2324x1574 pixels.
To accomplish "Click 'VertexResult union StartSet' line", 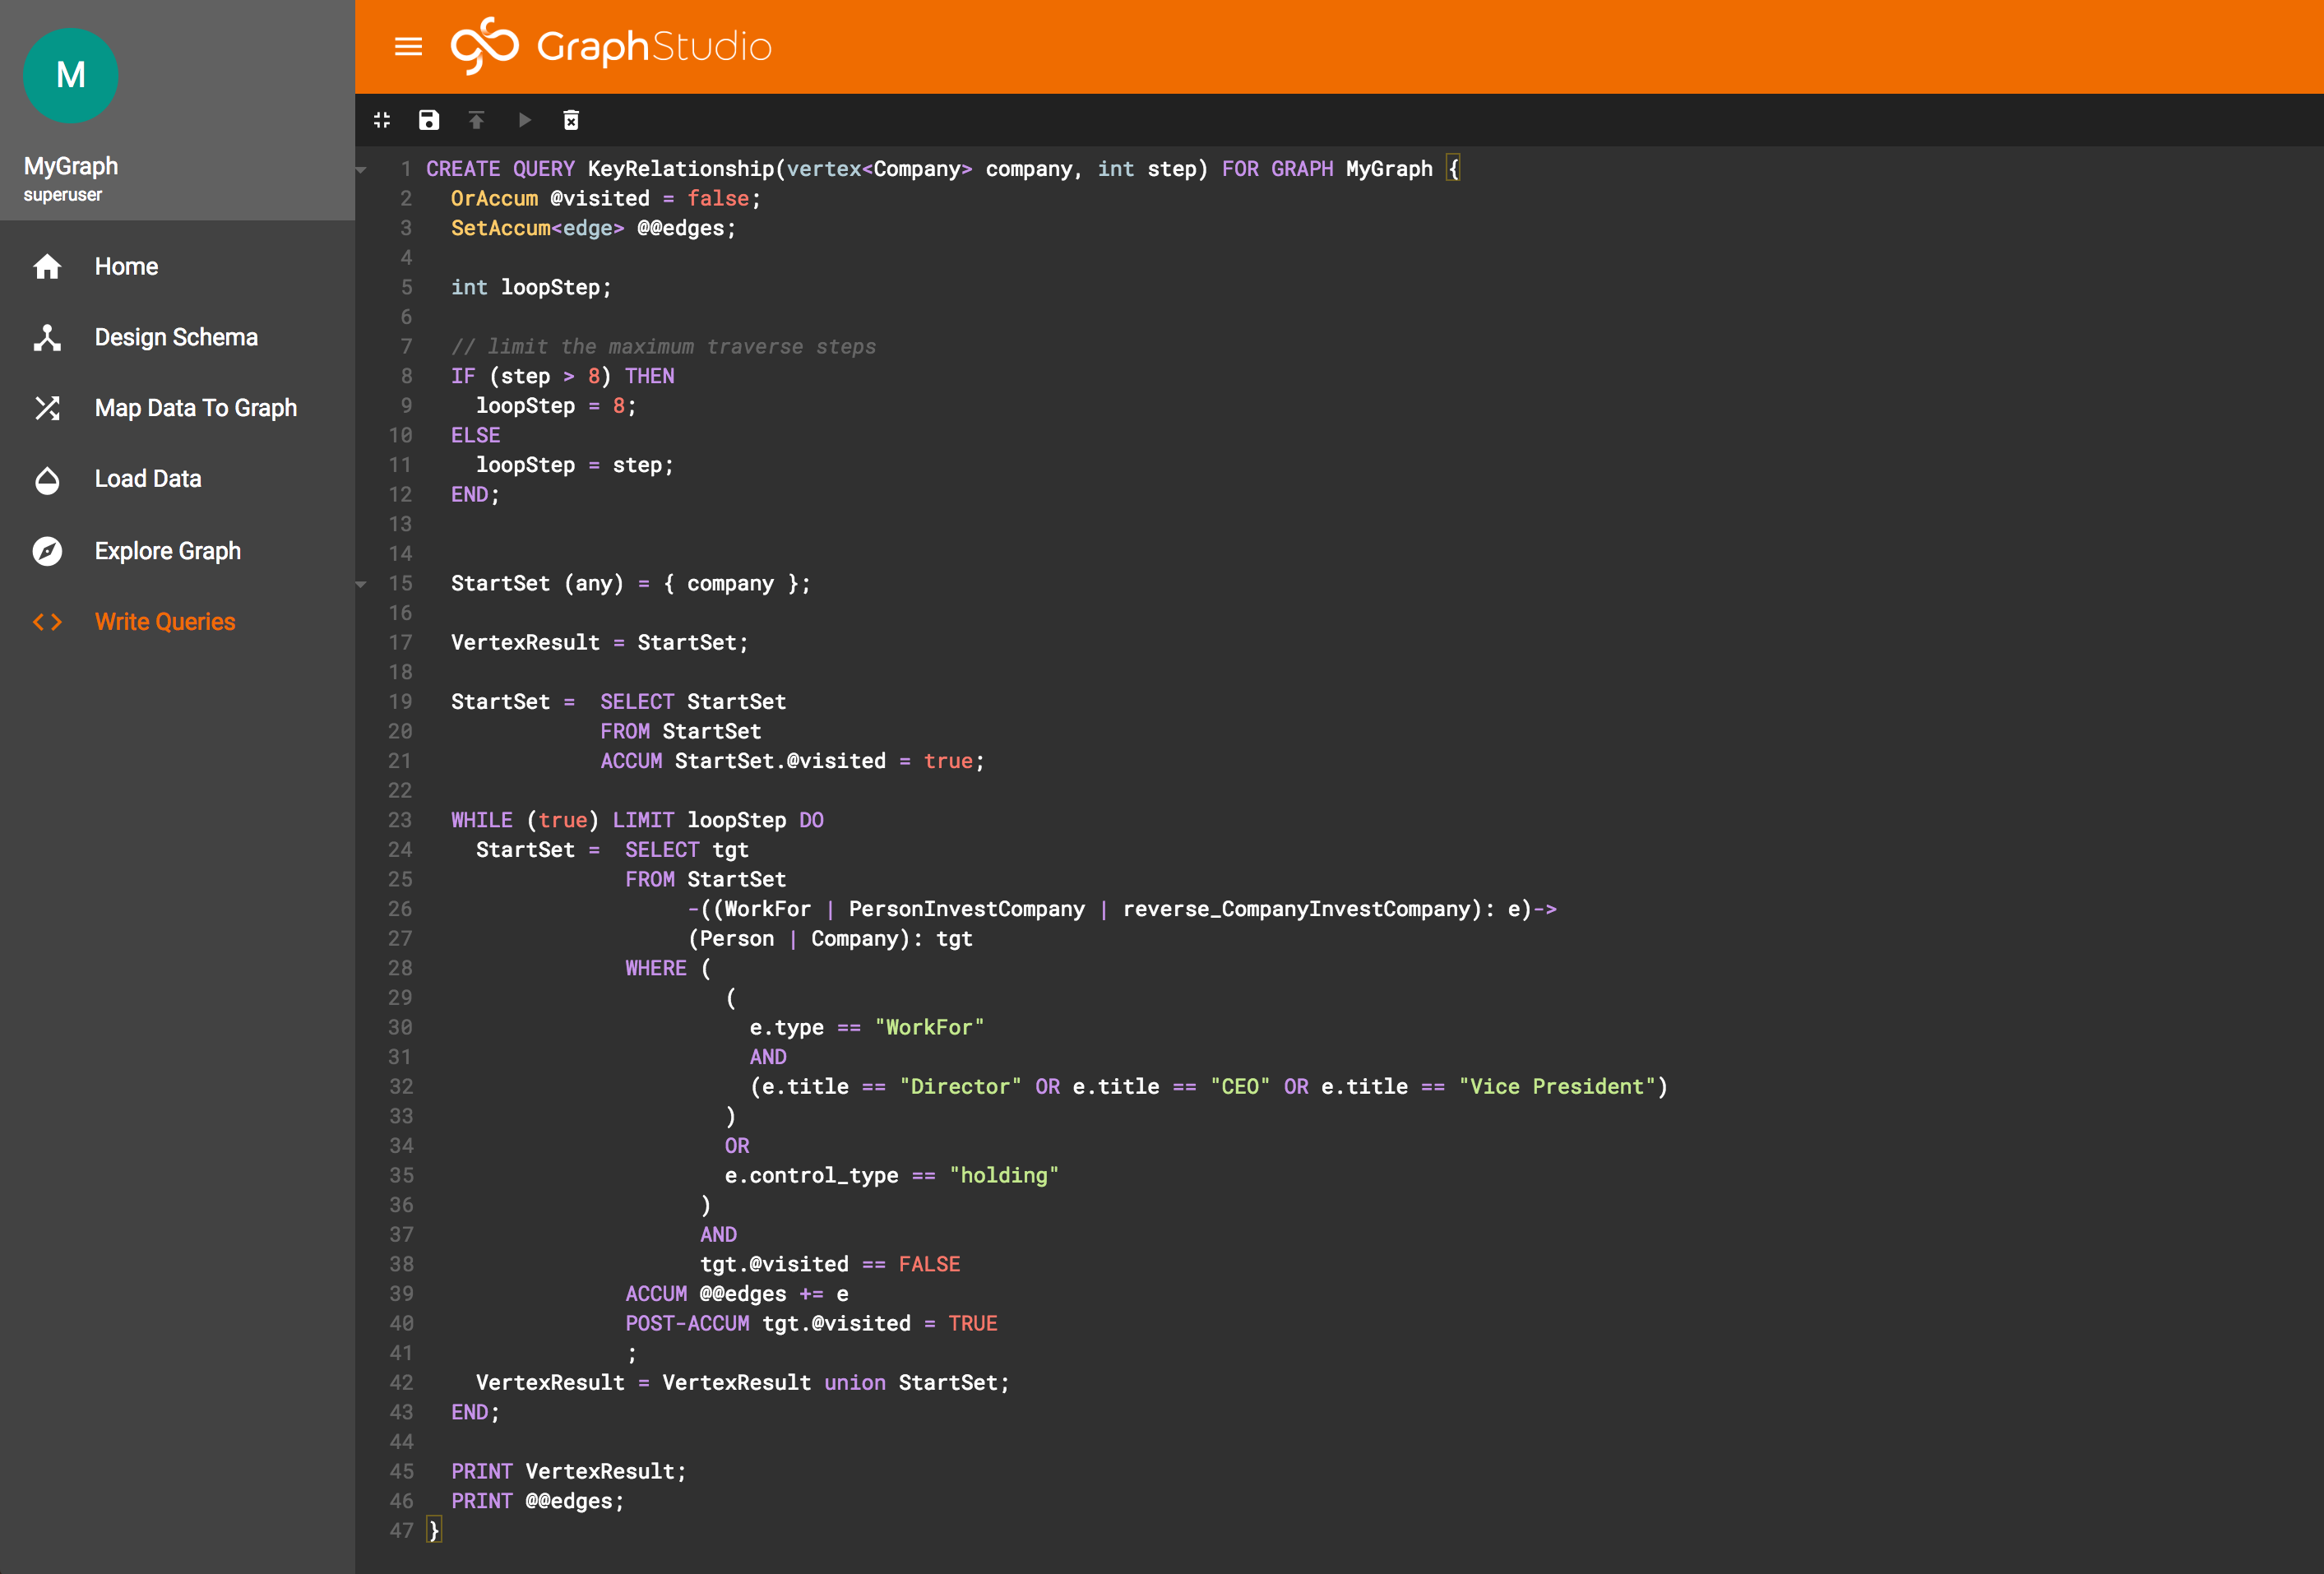I will (743, 1382).
